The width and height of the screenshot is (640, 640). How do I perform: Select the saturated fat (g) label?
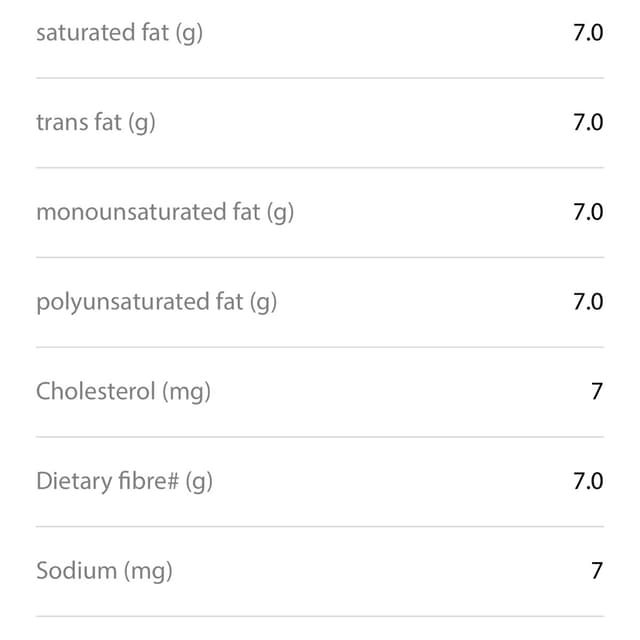(119, 33)
